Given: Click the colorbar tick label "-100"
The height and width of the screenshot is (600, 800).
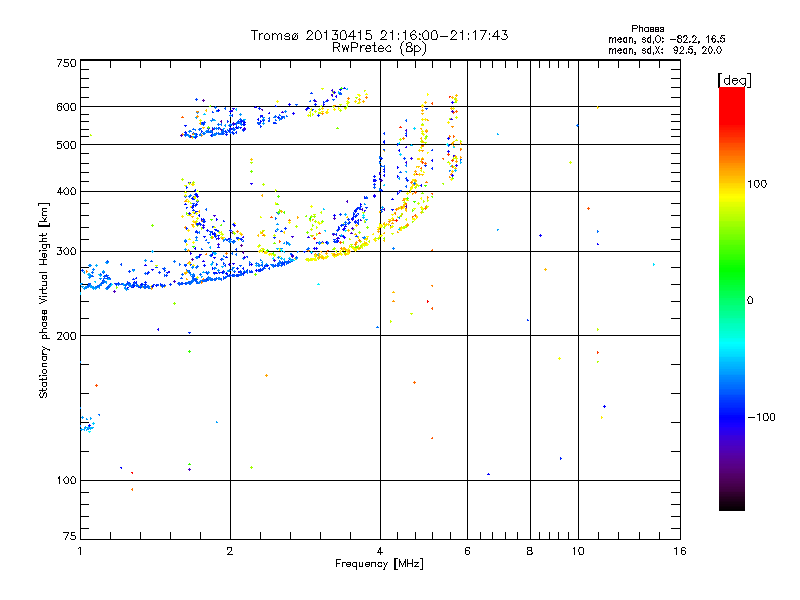Looking at the screenshot, I should 761,417.
